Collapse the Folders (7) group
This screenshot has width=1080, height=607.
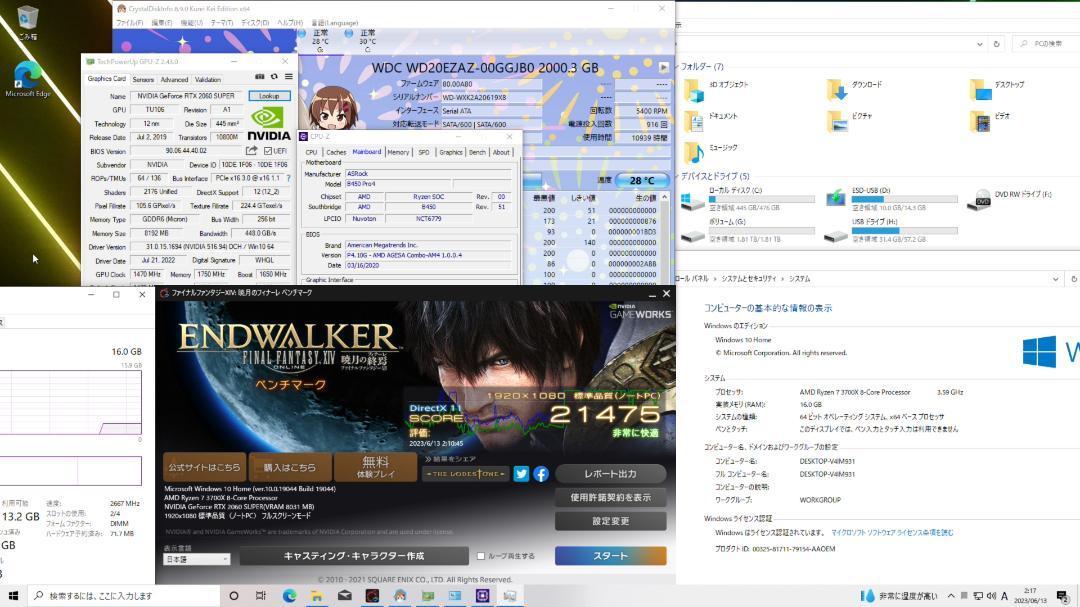point(678,67)
